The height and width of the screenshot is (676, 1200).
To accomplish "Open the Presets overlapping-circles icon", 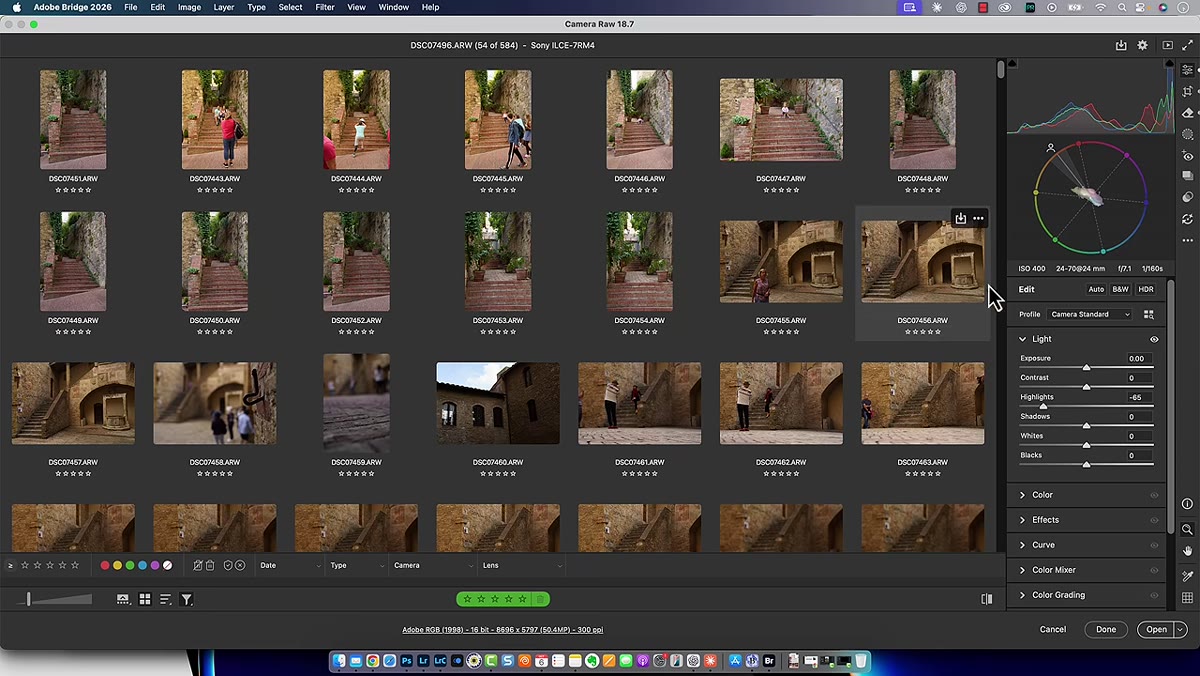I will [x=1187, y=198].
